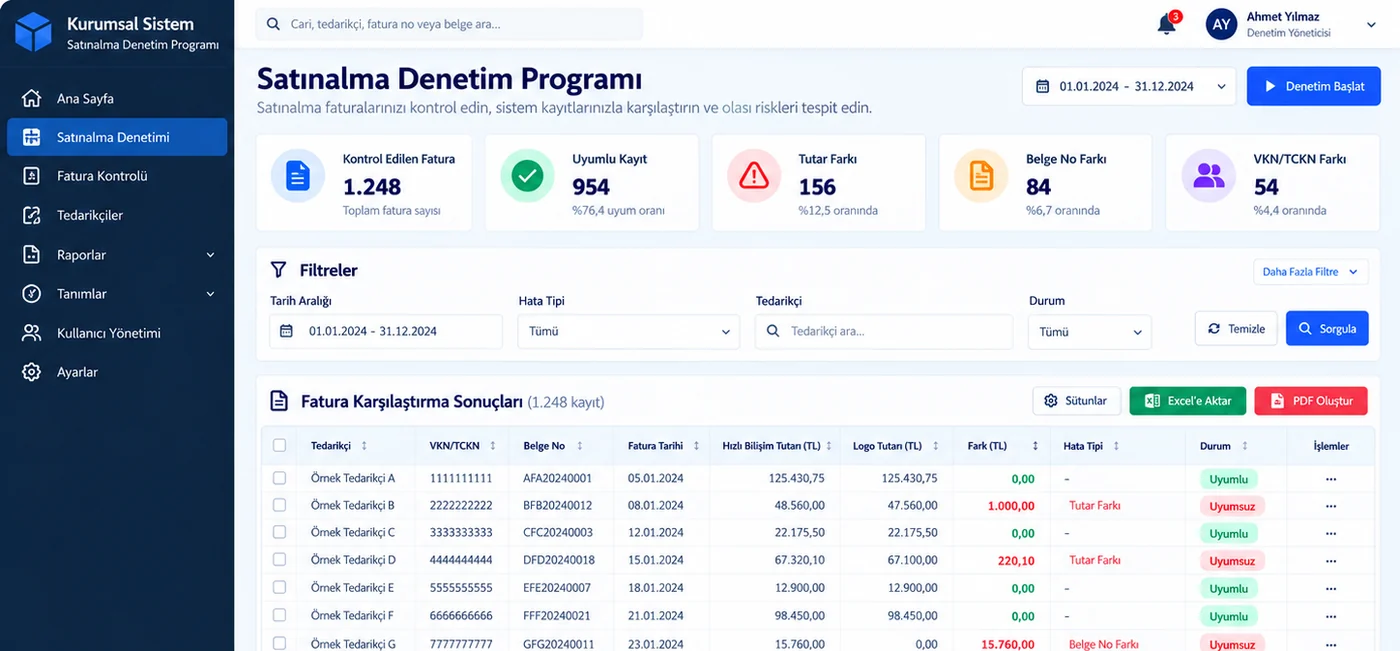Viewport: 1400px width, 651px height.
Task: Open Fatura Kontrolü in sidebar
Action: [117, 176]
